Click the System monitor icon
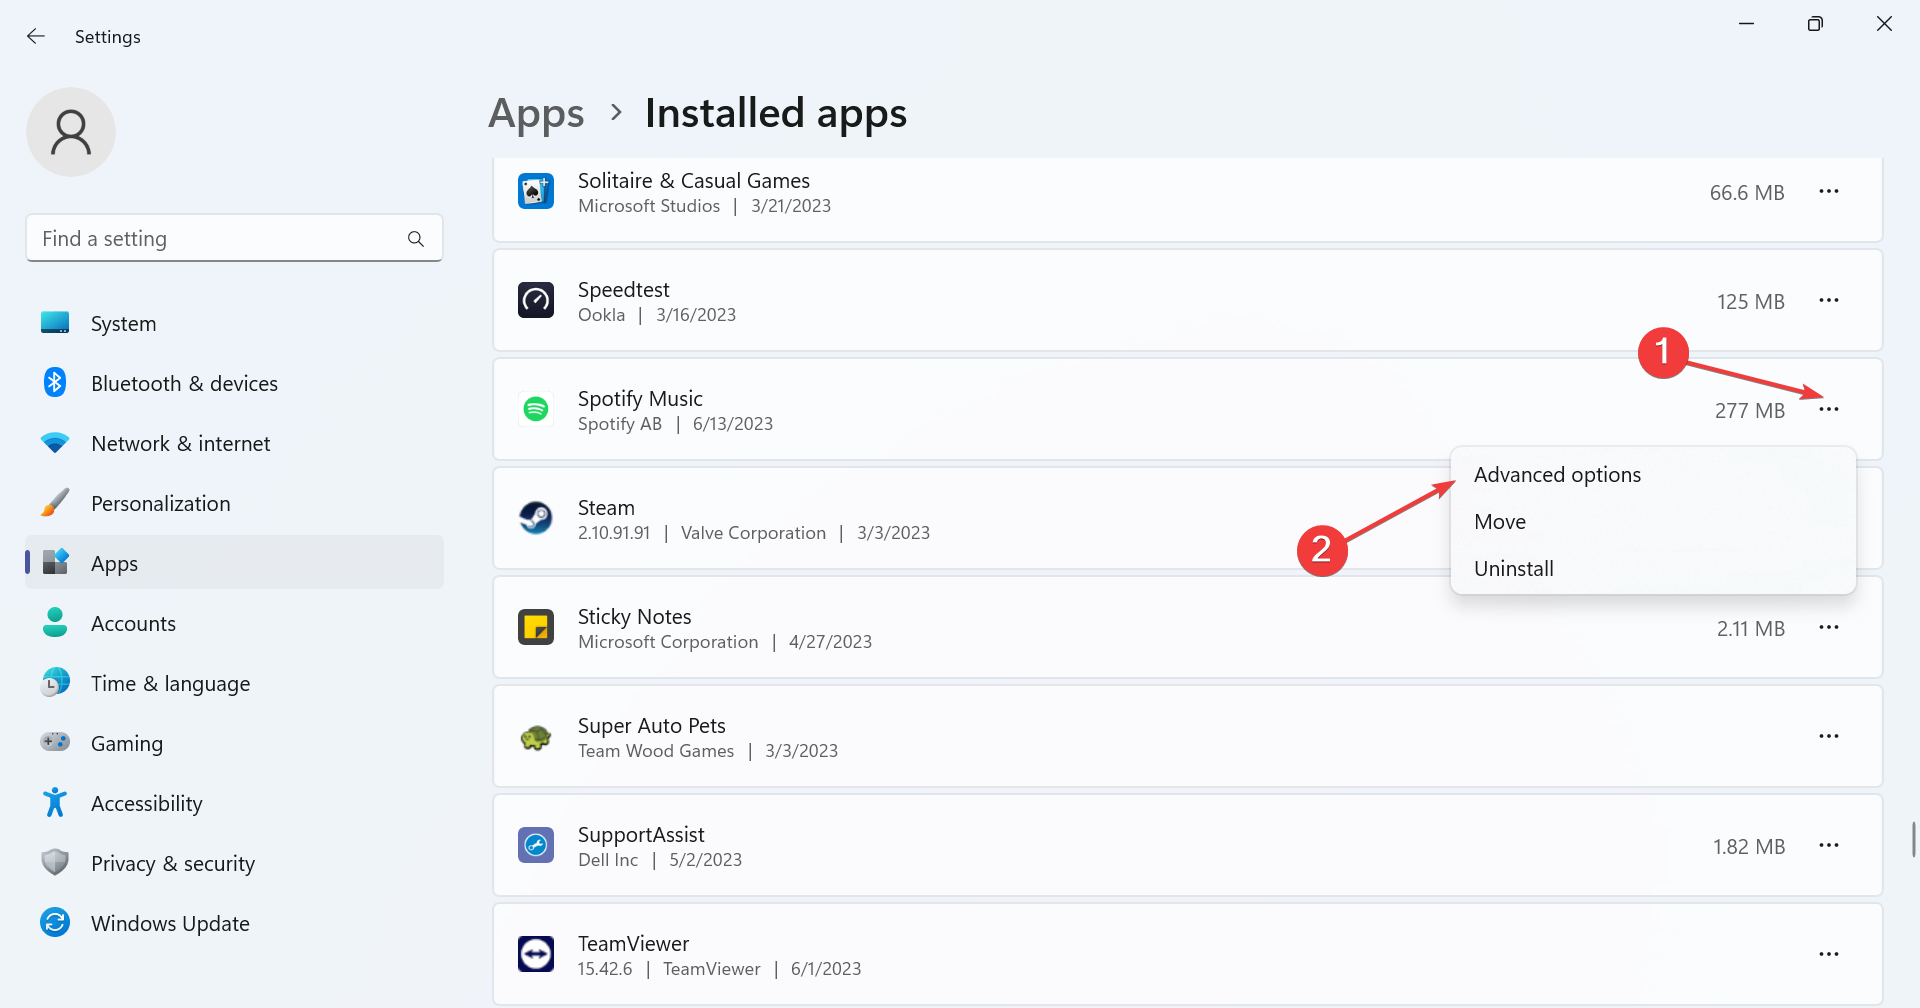Image resolution: width=1920 pixels, height=1008 pixels. click(x=55, y=323)
